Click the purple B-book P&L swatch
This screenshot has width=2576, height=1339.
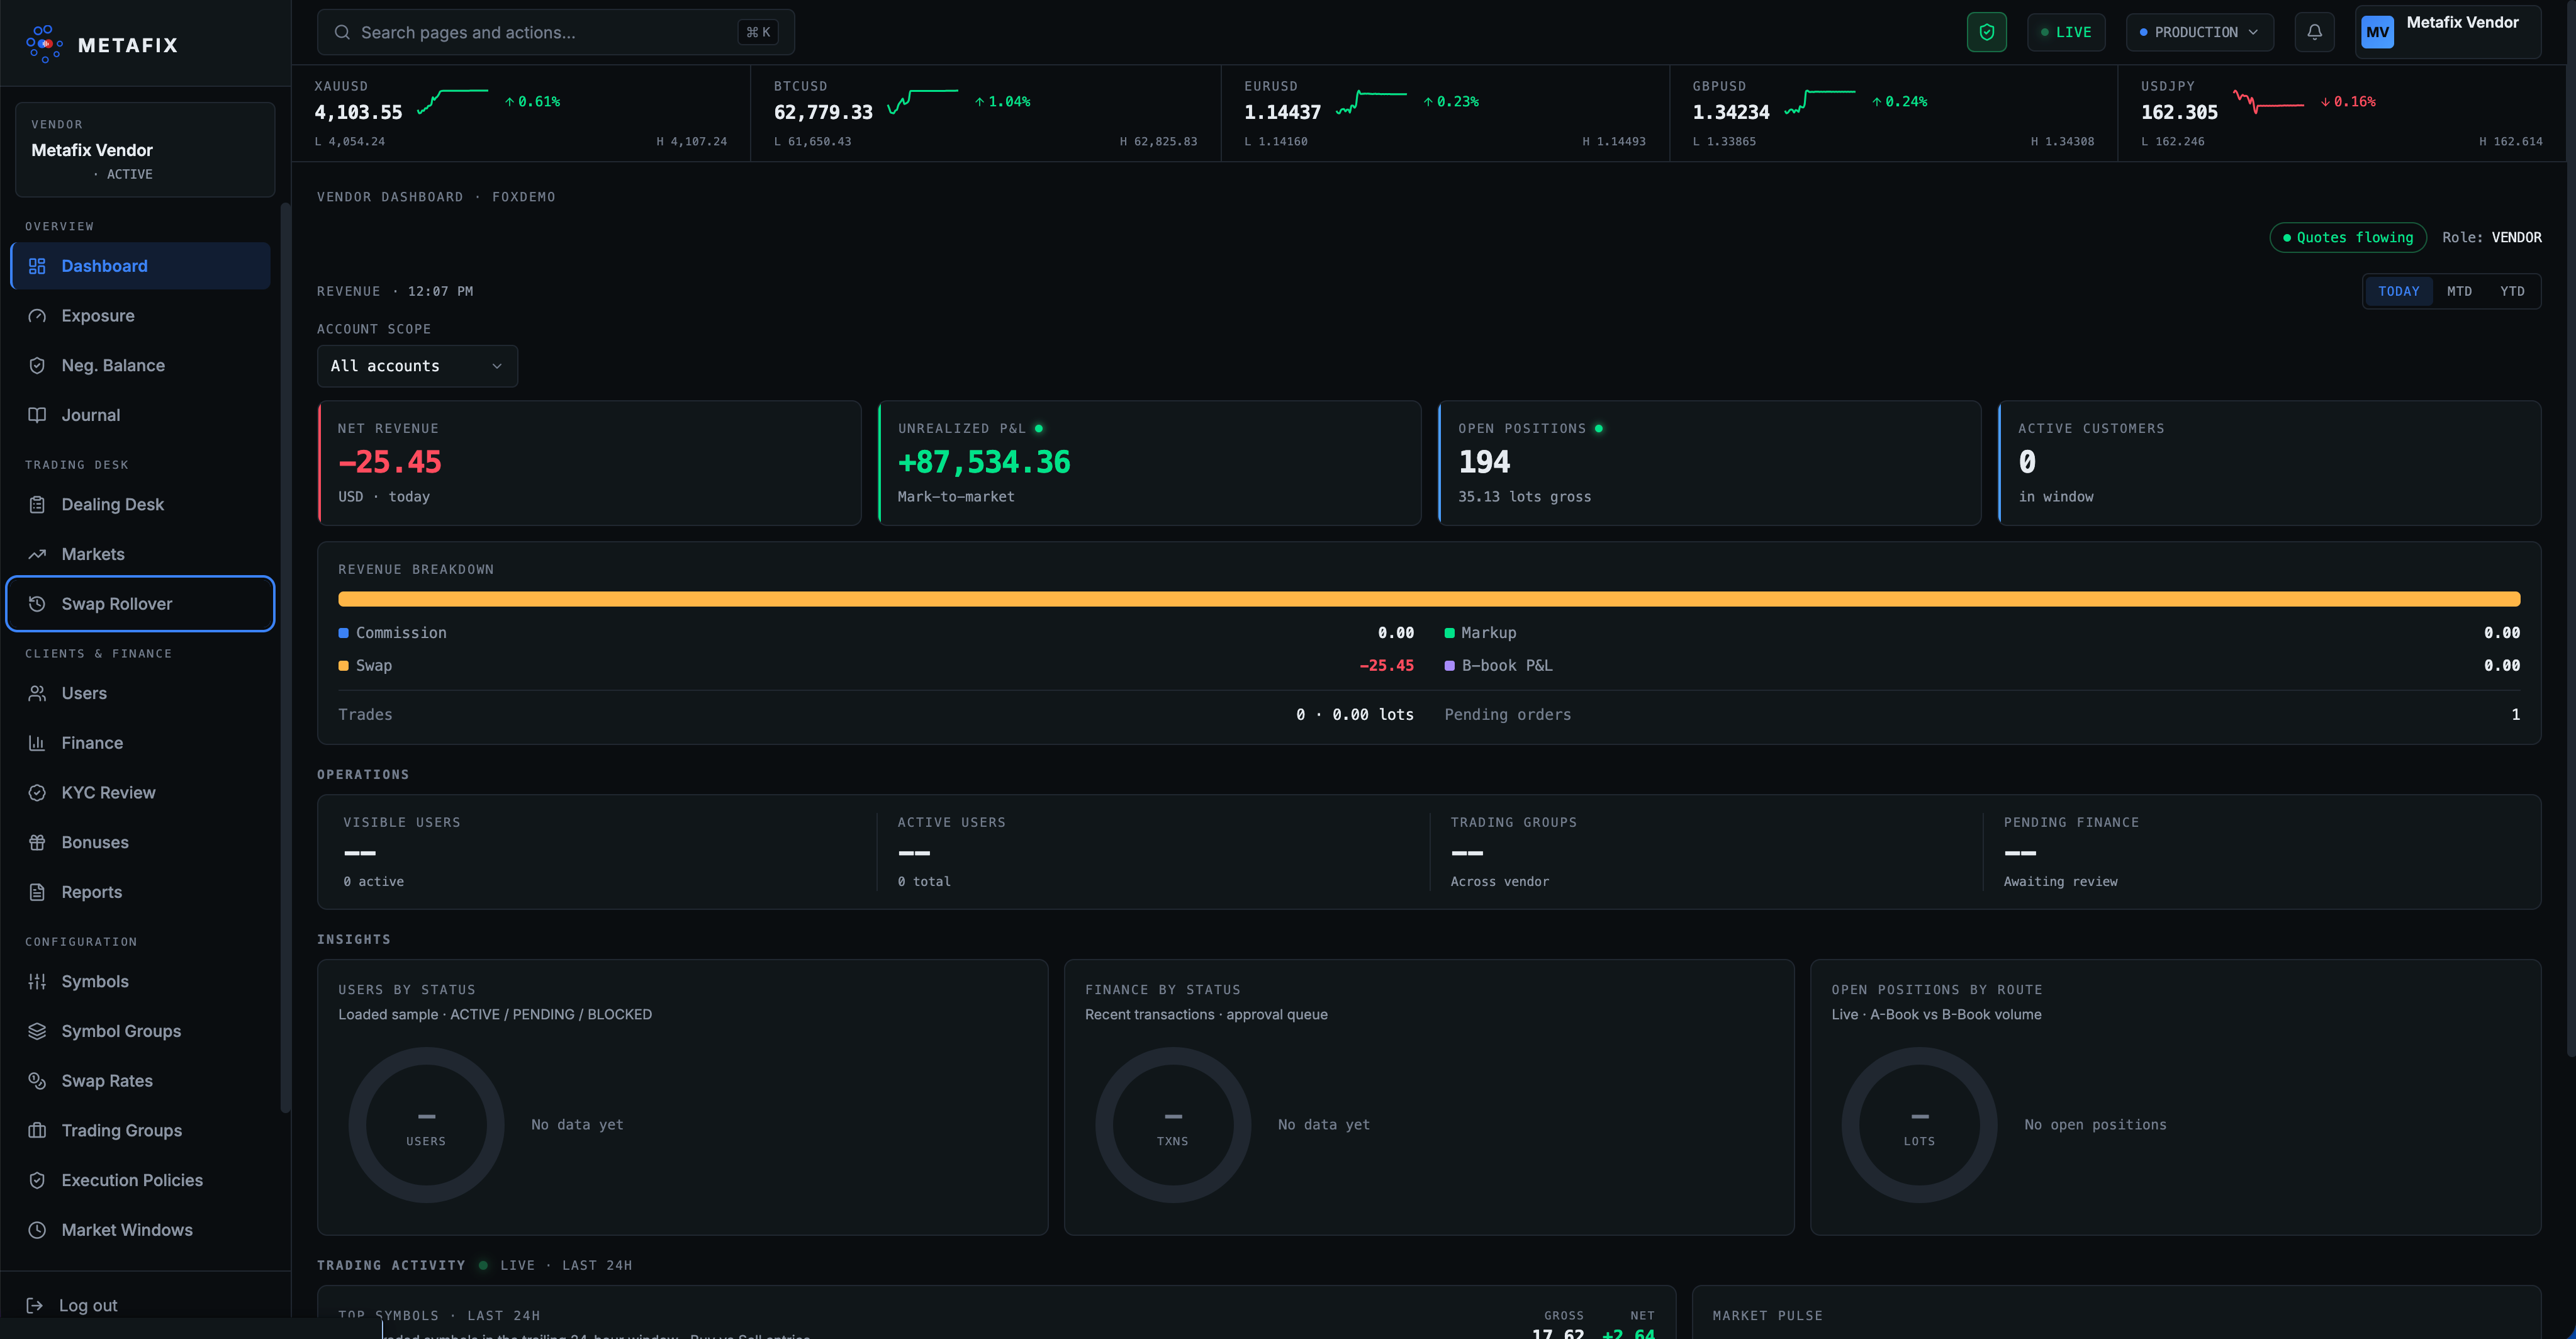1449,666
